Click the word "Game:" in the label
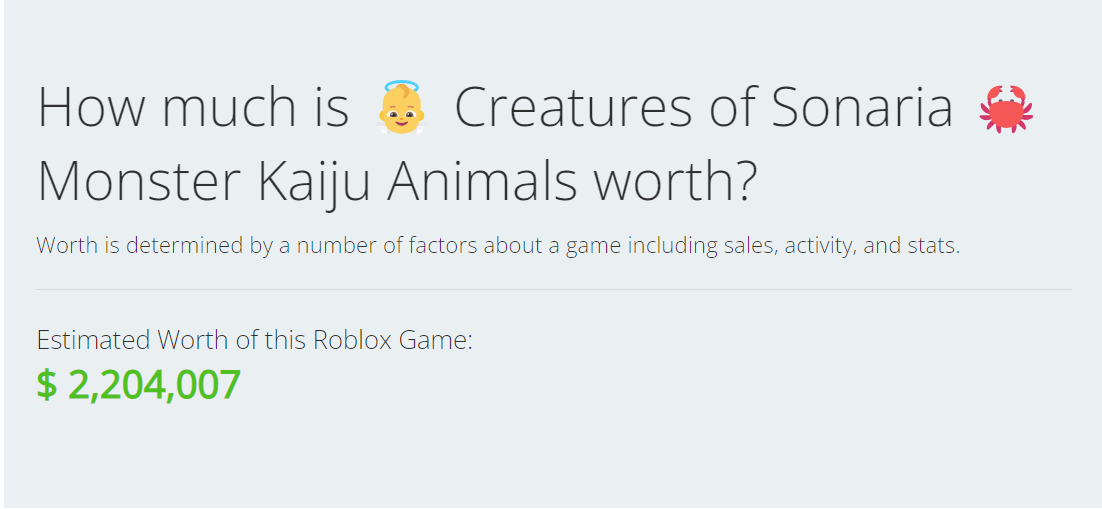The image size is (1102, 509). 436,340
